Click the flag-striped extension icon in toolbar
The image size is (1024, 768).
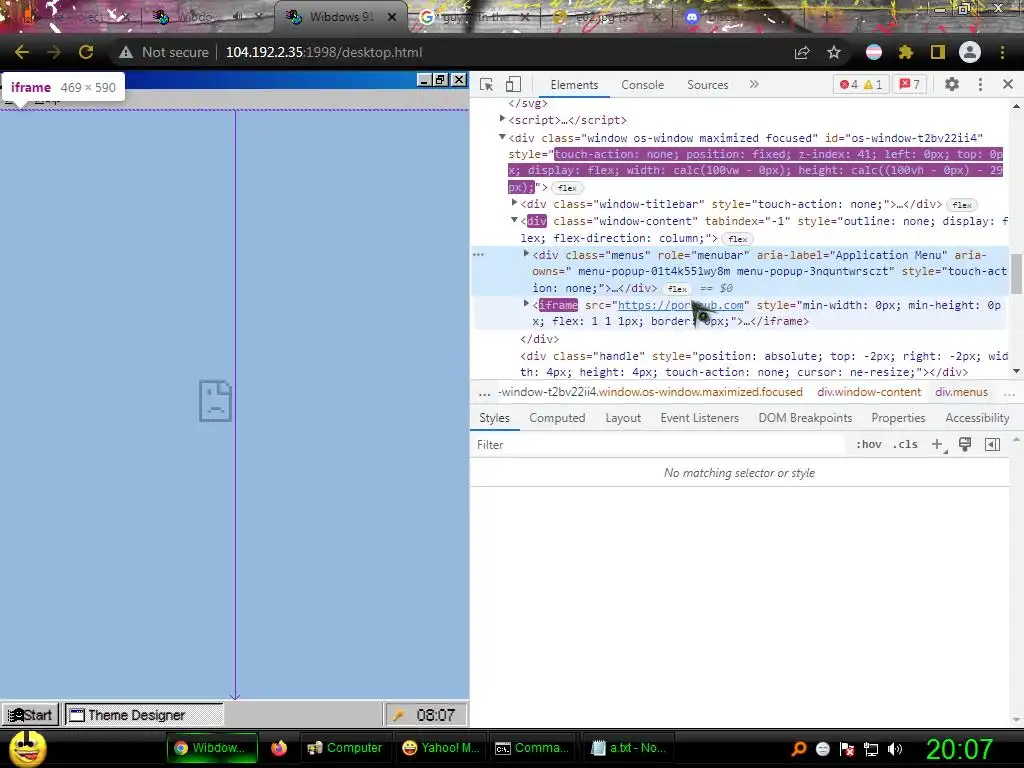pyautogui.click(x=874, y=52)
